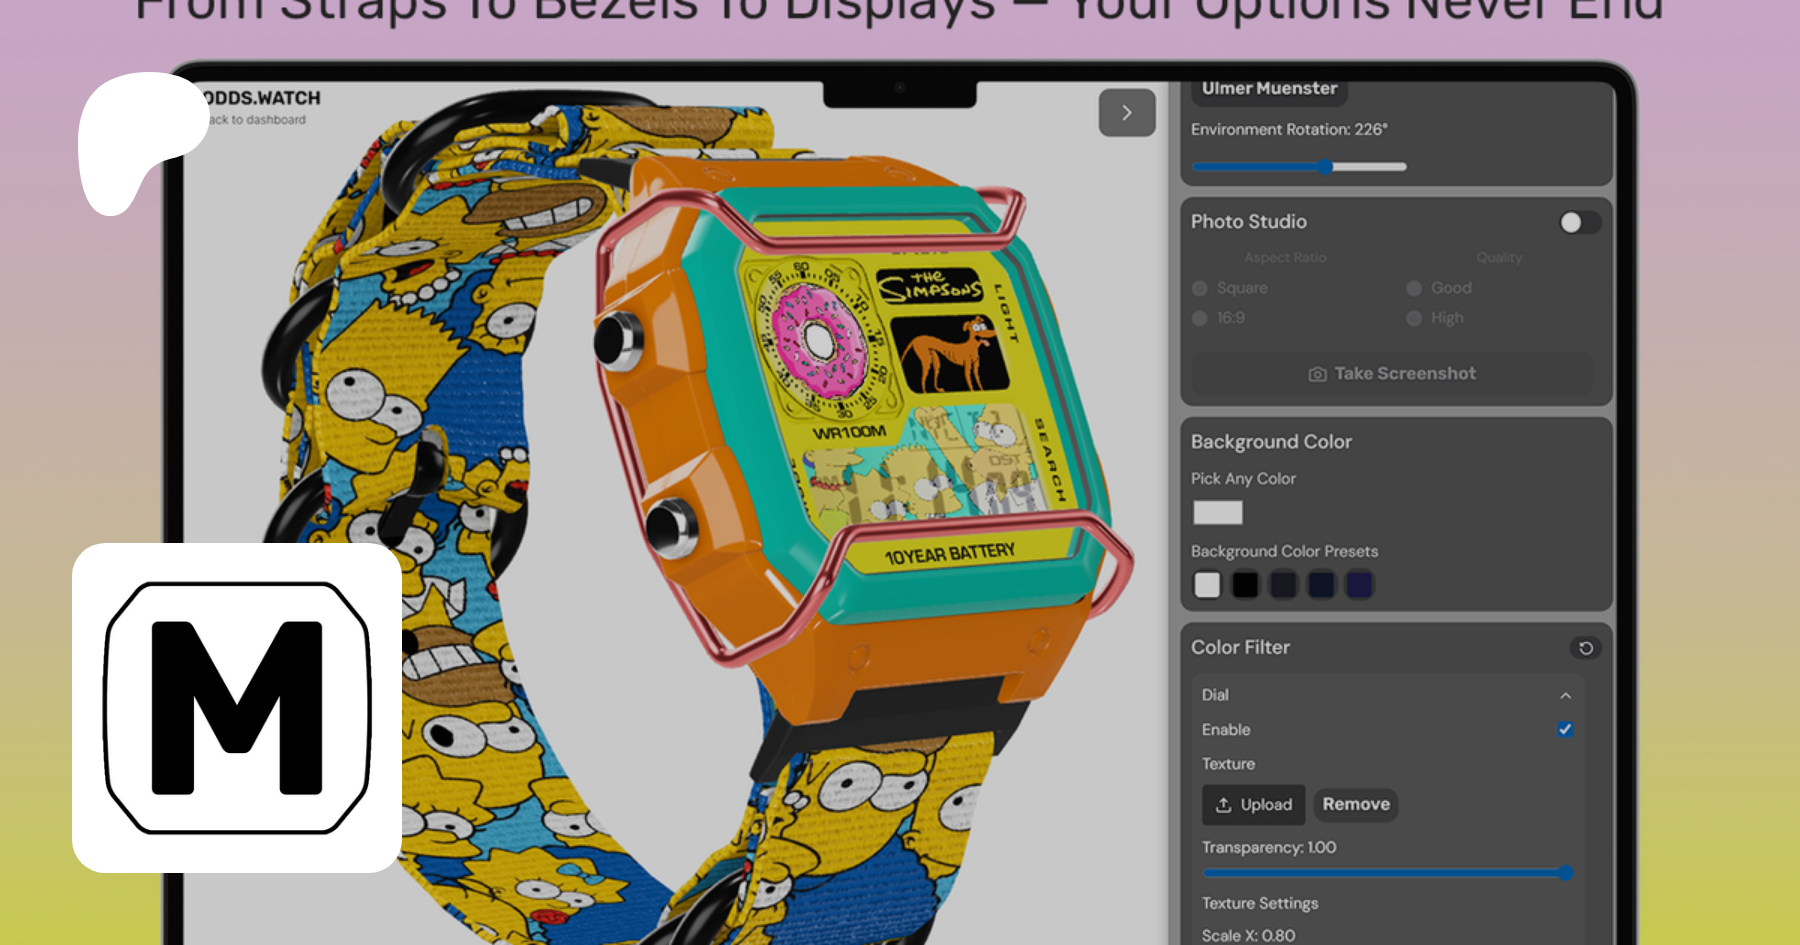Screen dimensions: 1800x945
Task: Open the Ulmer Muenster environment dropdown
Action: [1269, 89]
